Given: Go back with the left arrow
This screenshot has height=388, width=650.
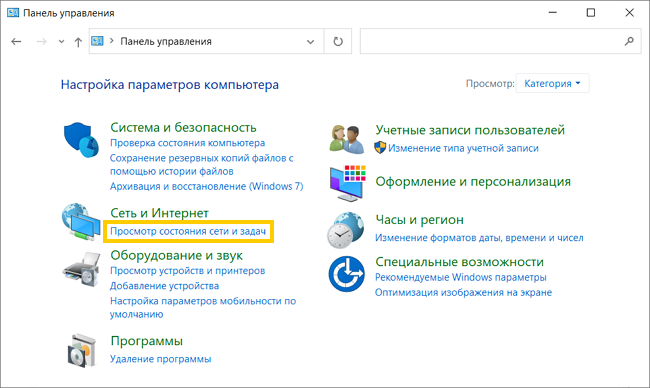Looking at the screenshot, I should point(16,41).
